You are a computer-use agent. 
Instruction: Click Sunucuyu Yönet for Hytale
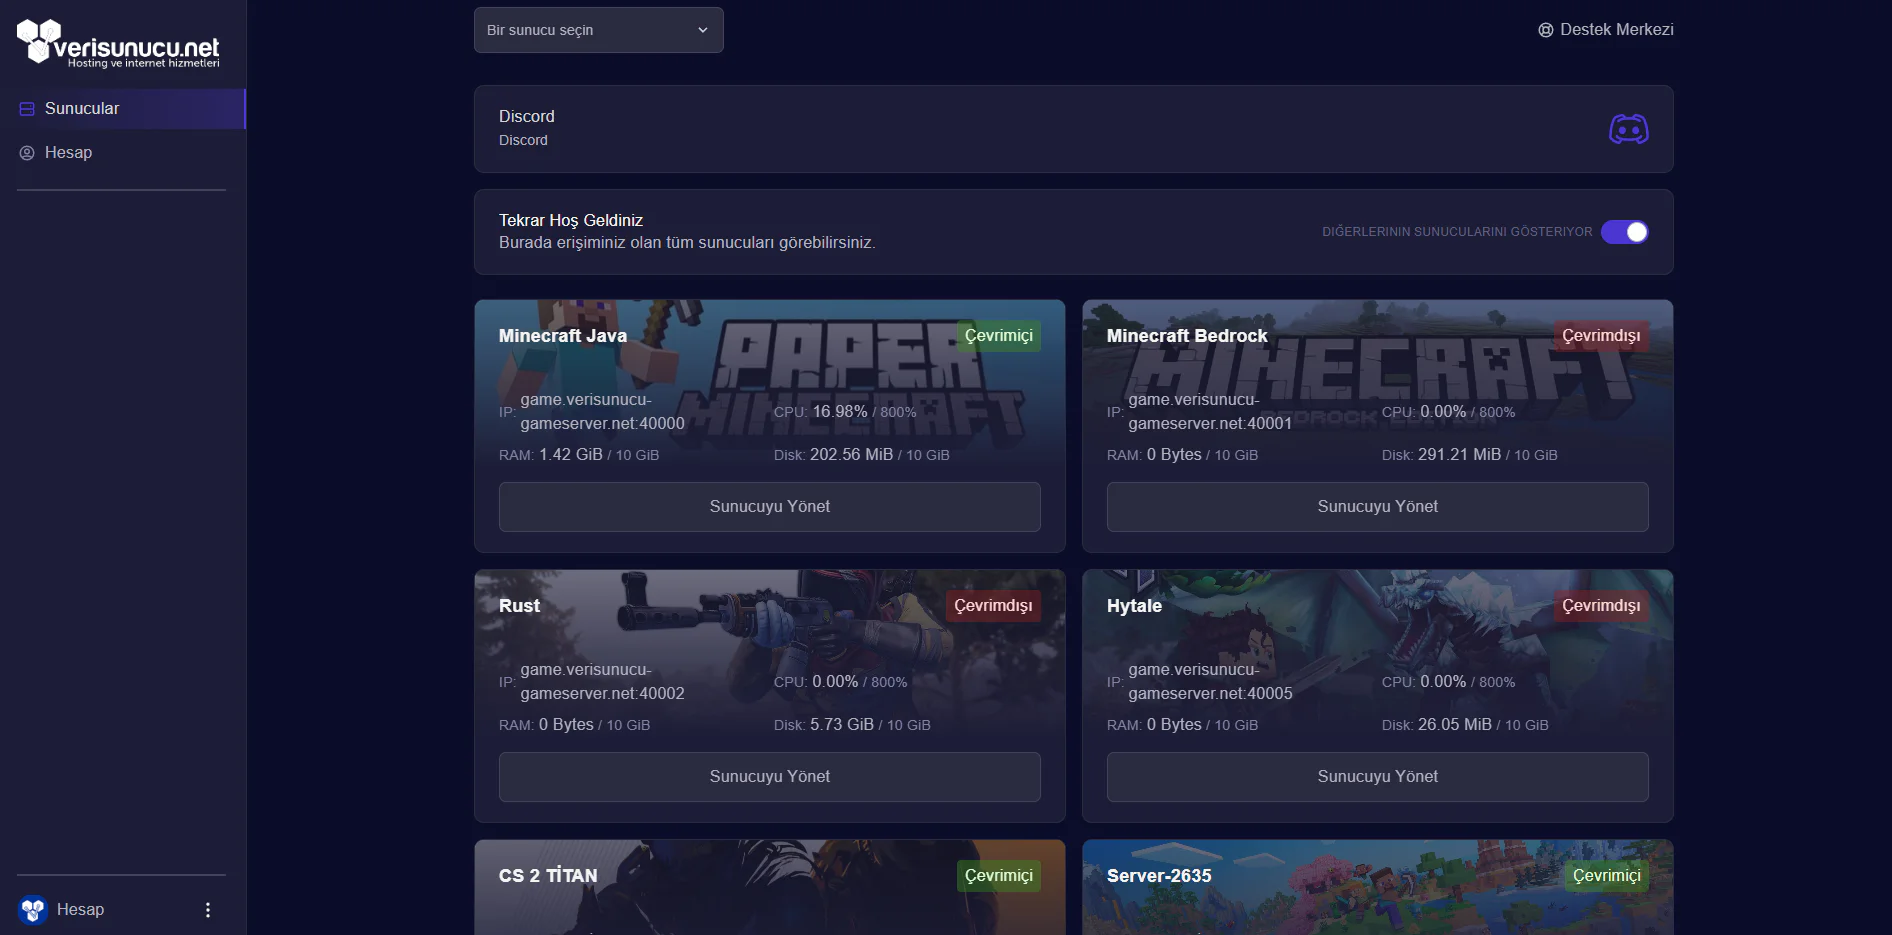(1378, 777)
